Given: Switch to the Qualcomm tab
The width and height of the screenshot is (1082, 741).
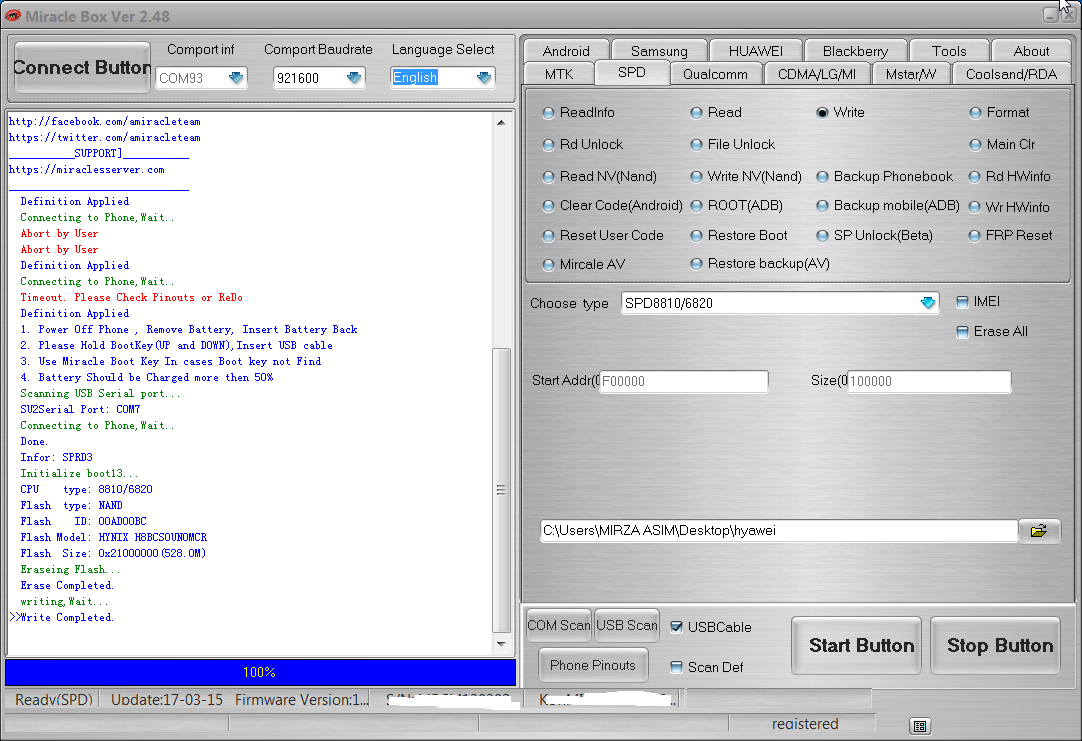Looking at the screenshot, I should click(x=715, y=74).
